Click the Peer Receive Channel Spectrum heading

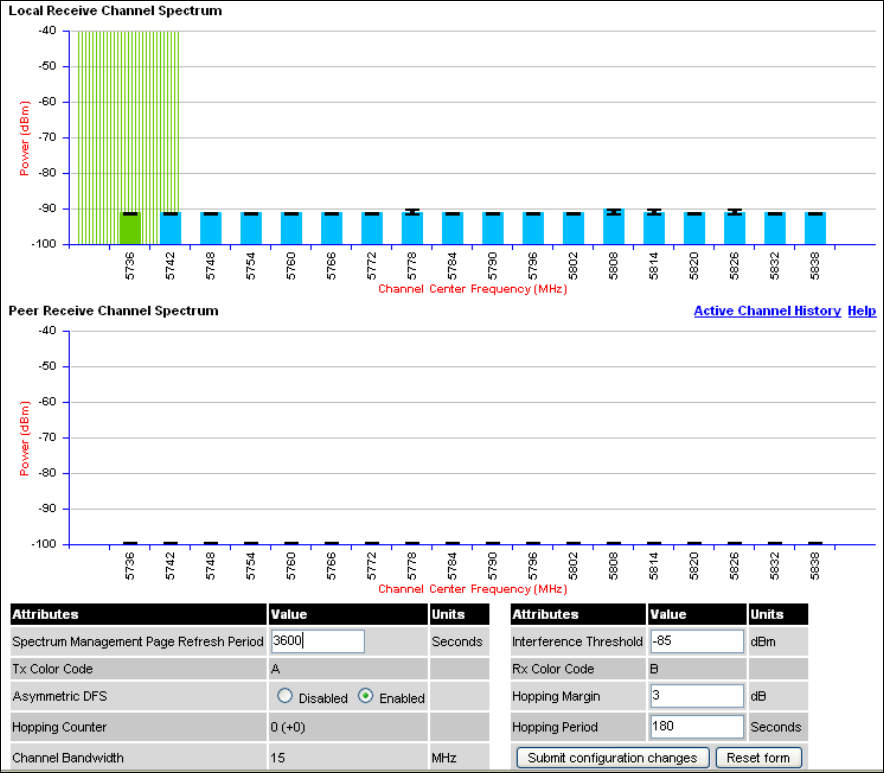pyautogui.click(x=113, y=311)
